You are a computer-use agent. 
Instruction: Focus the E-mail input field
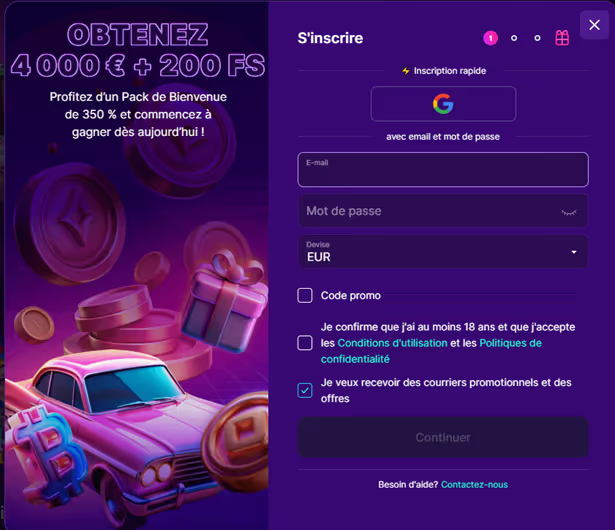tap(443, 169)
